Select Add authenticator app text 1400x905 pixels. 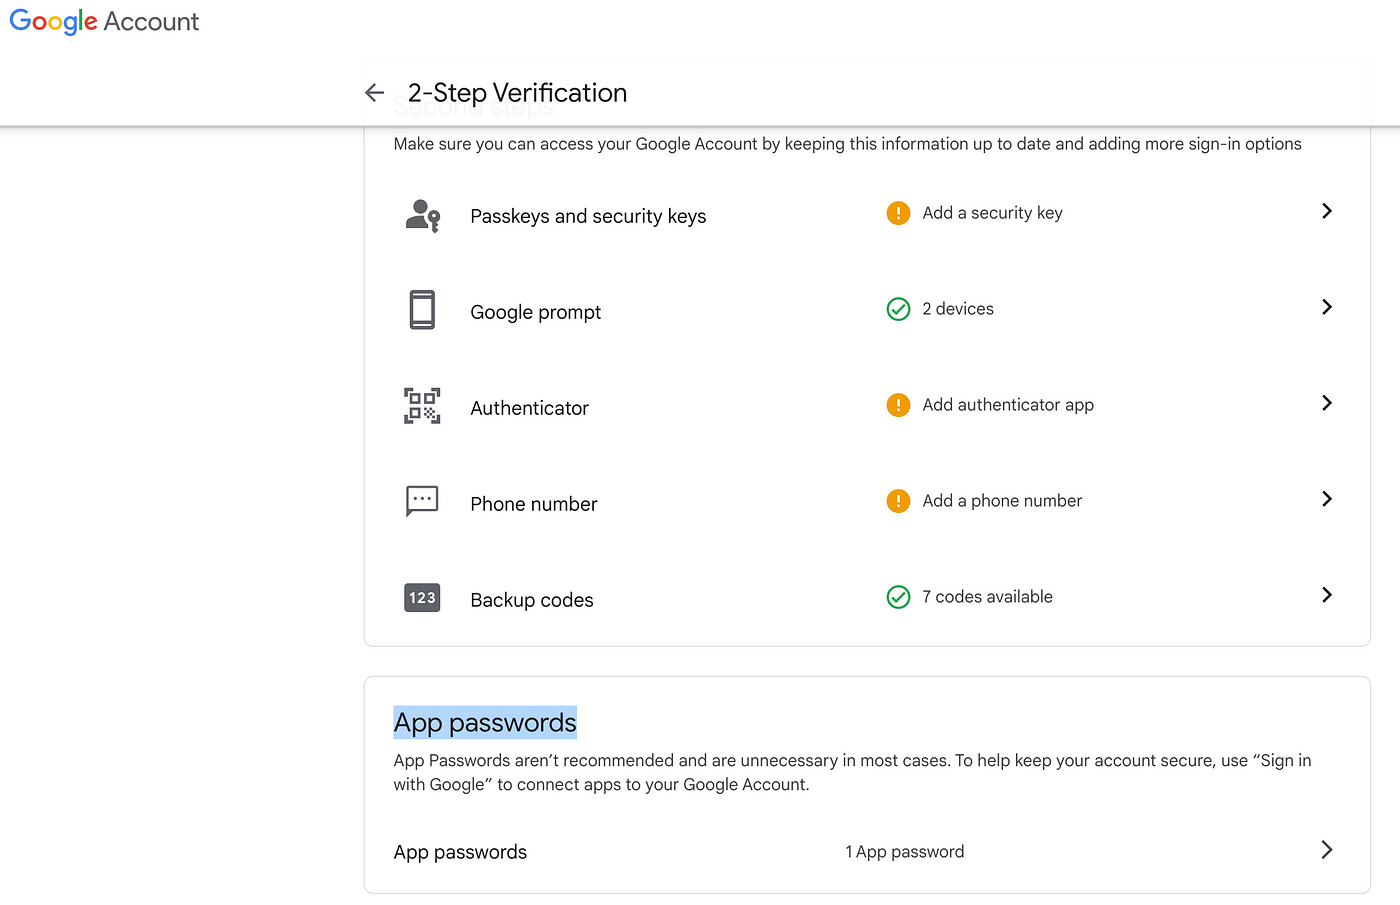tap(1008, 405)
